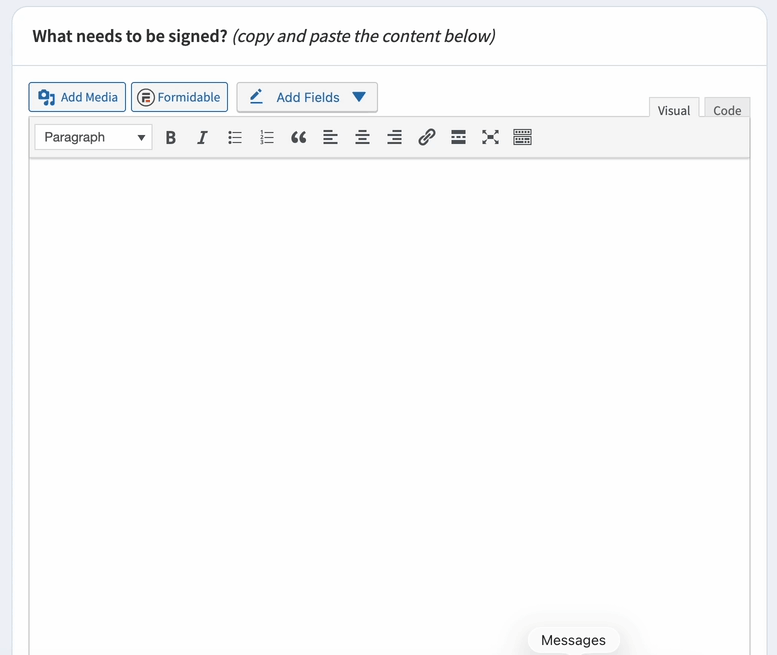
Task: Switch to the Visual tab
Action: click(x=674, y=110)
